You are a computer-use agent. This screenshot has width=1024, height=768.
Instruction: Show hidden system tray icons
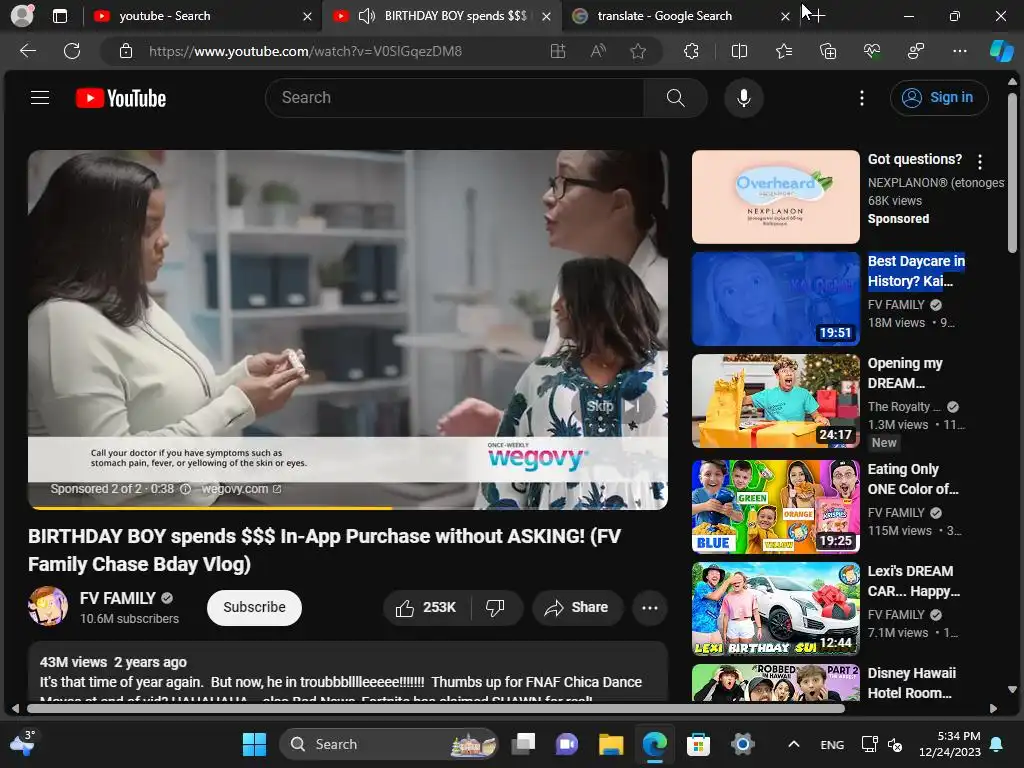pyautogui.click(x=793, y=744)
